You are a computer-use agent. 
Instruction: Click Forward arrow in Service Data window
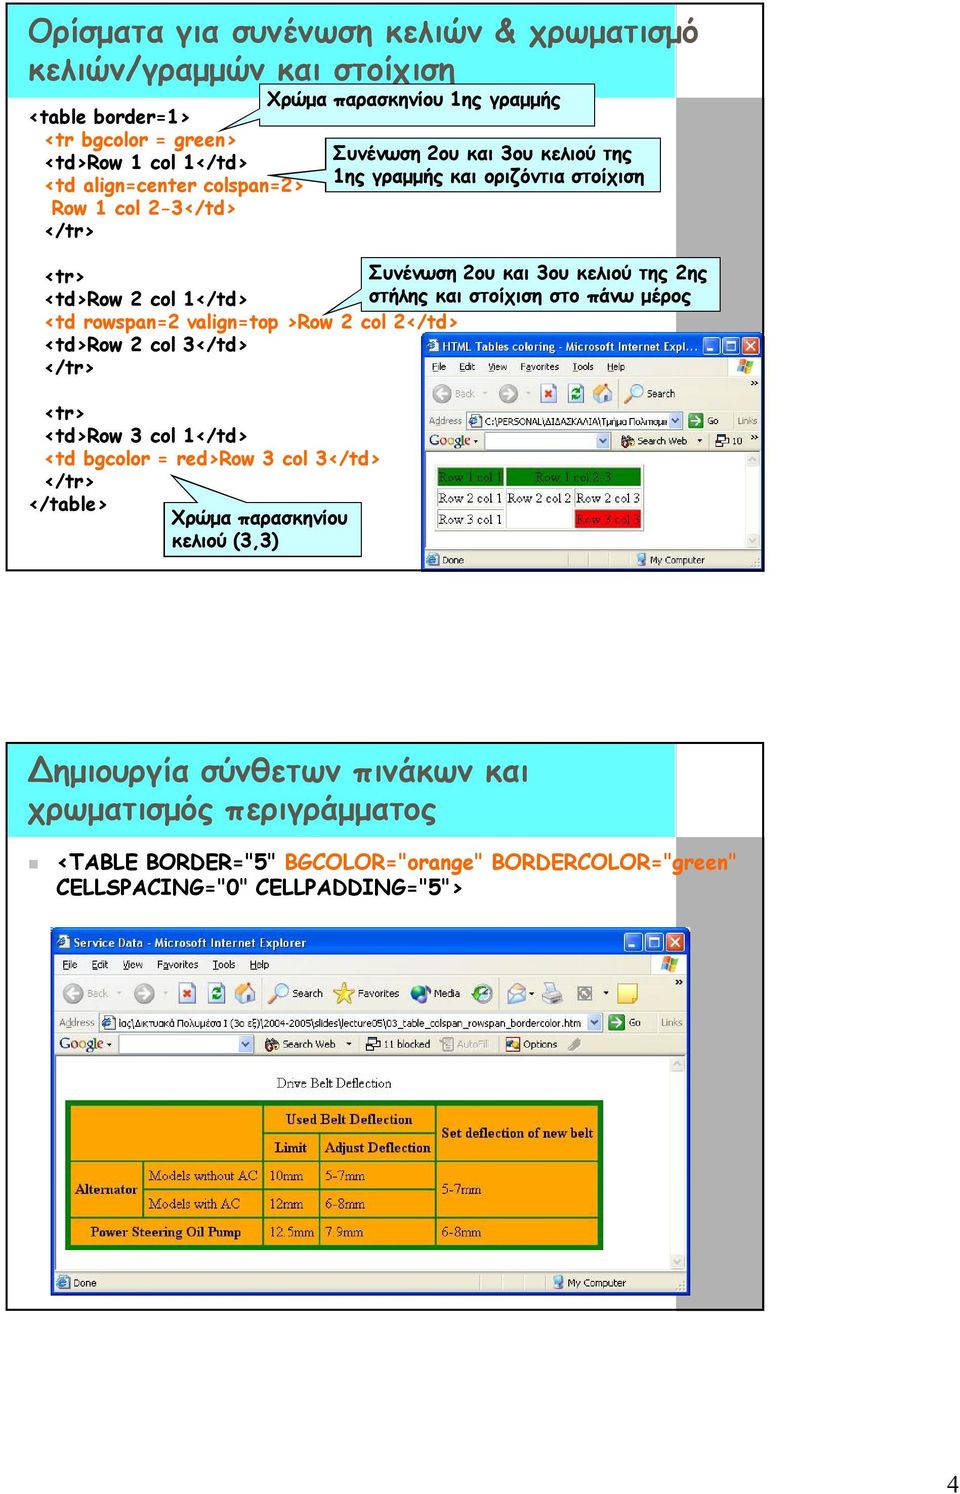[x=144, y=993]
